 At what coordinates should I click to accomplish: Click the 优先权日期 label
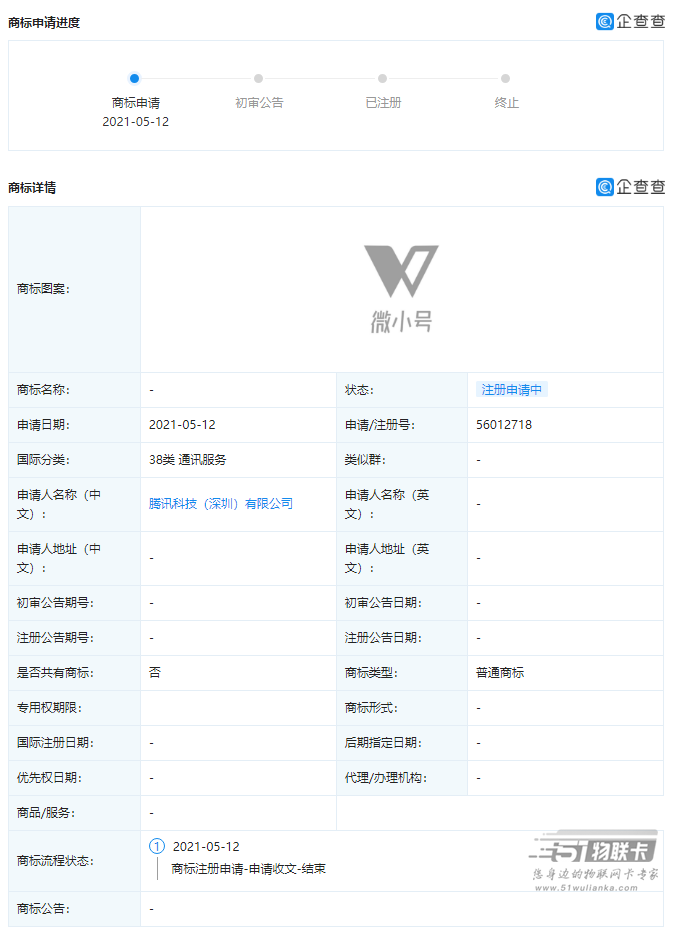[x=49, y=778]
